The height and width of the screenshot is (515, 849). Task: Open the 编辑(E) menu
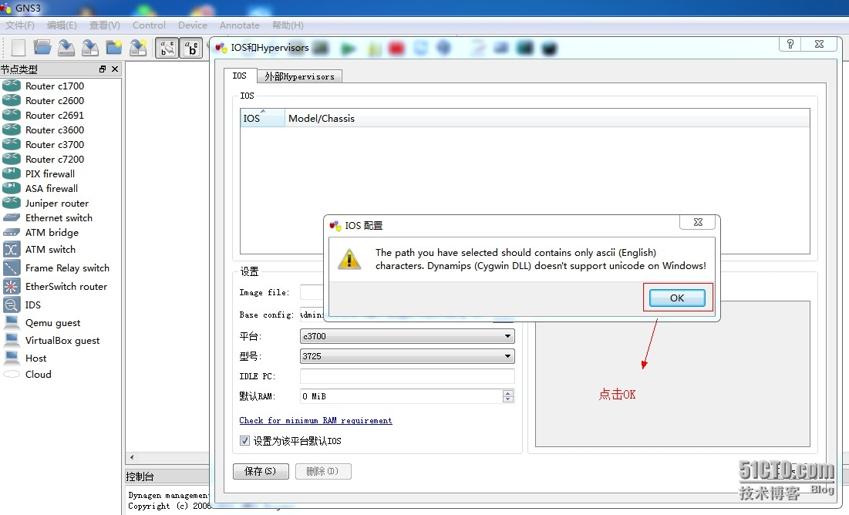(x=62, y=25)
